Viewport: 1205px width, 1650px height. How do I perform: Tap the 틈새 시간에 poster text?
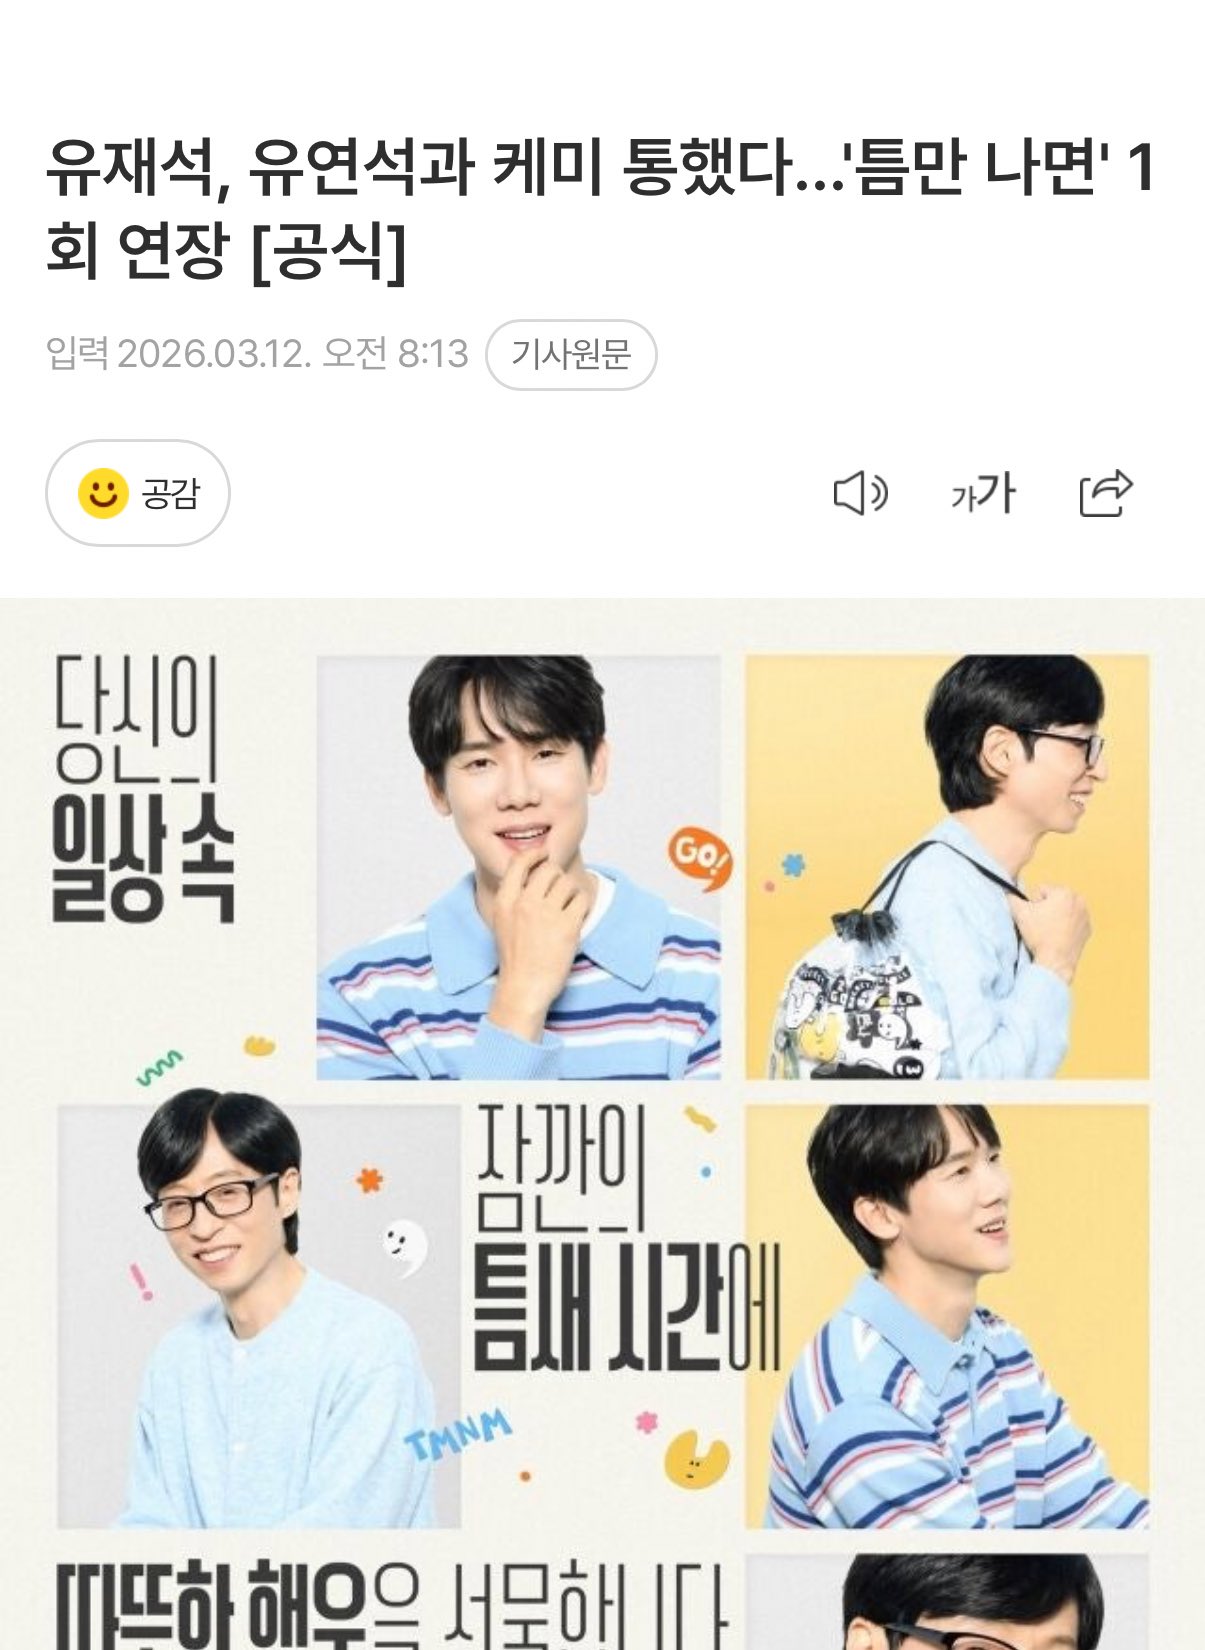tap(626, 1310)
